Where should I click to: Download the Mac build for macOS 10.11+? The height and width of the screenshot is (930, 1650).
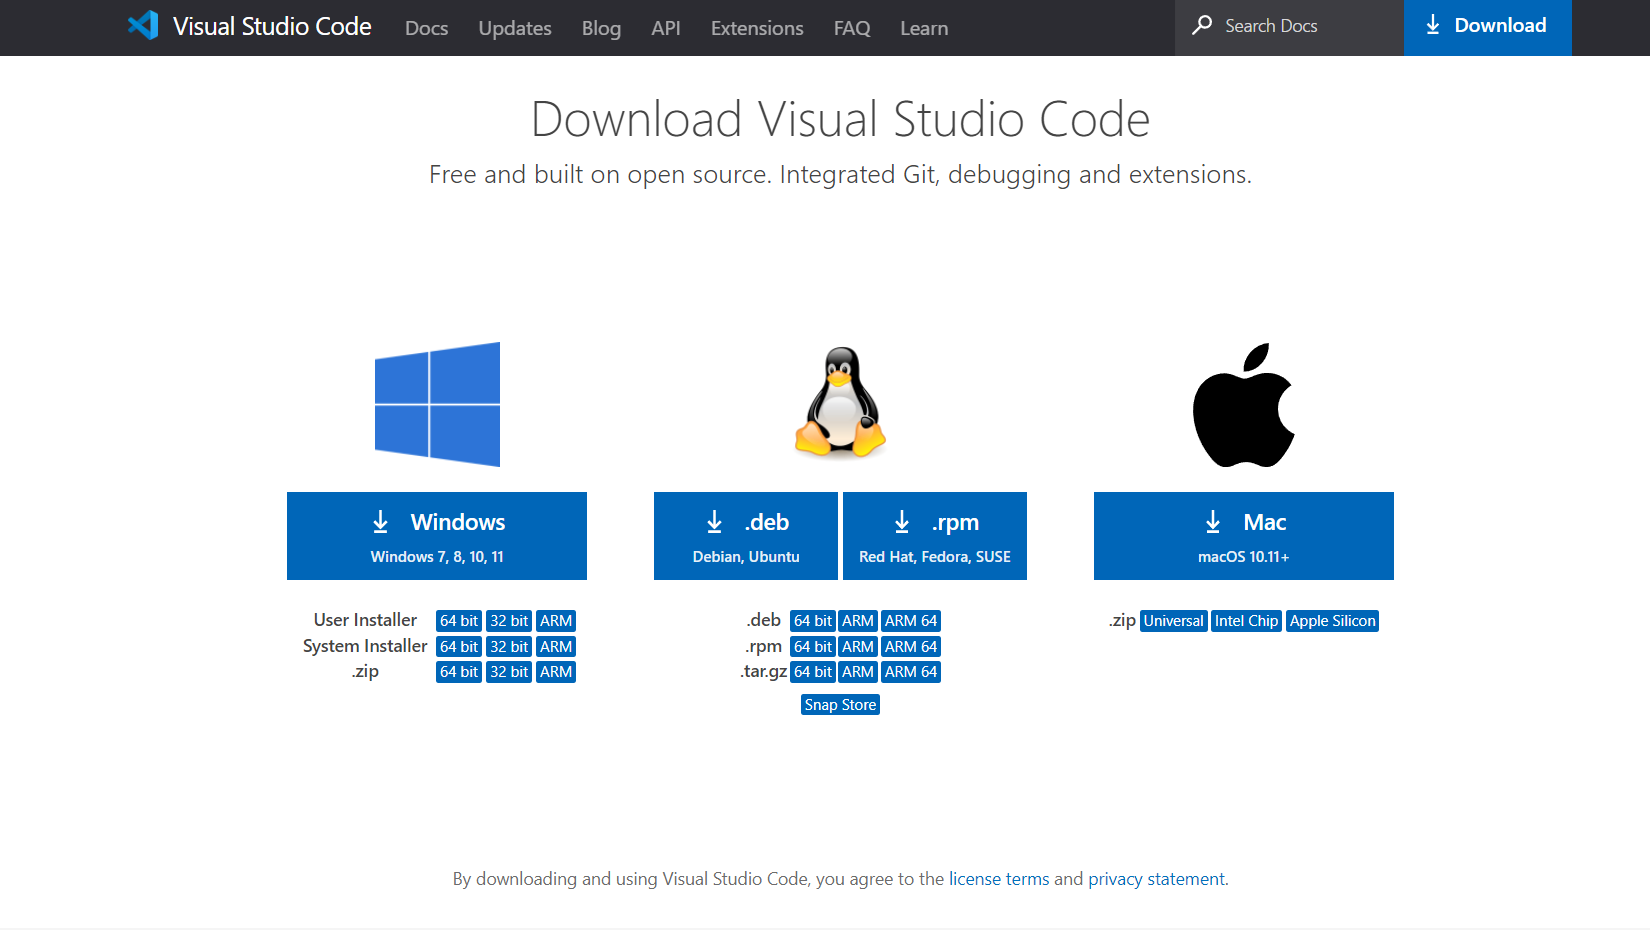[x=1243, y=536]
